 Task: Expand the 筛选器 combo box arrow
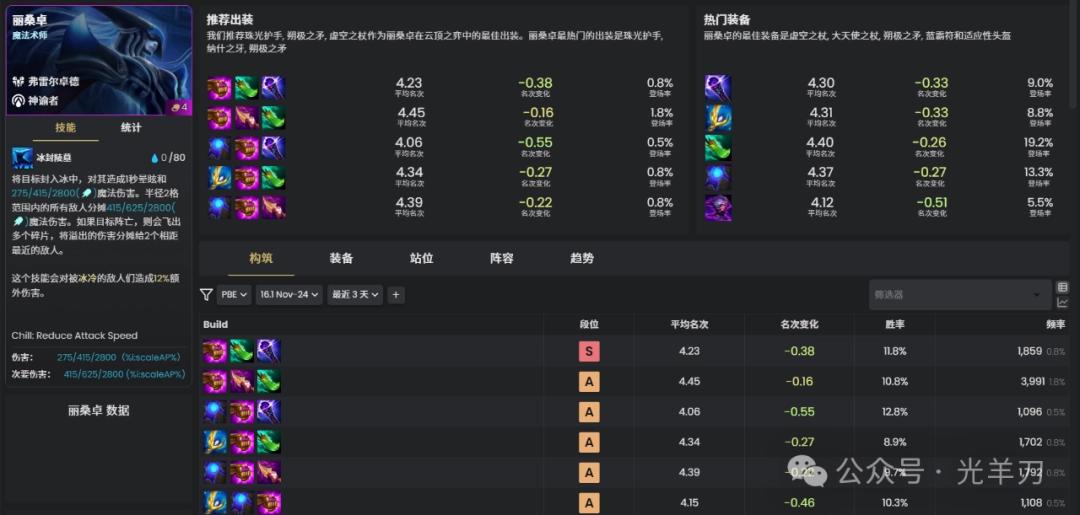[x=1037, y=295]
